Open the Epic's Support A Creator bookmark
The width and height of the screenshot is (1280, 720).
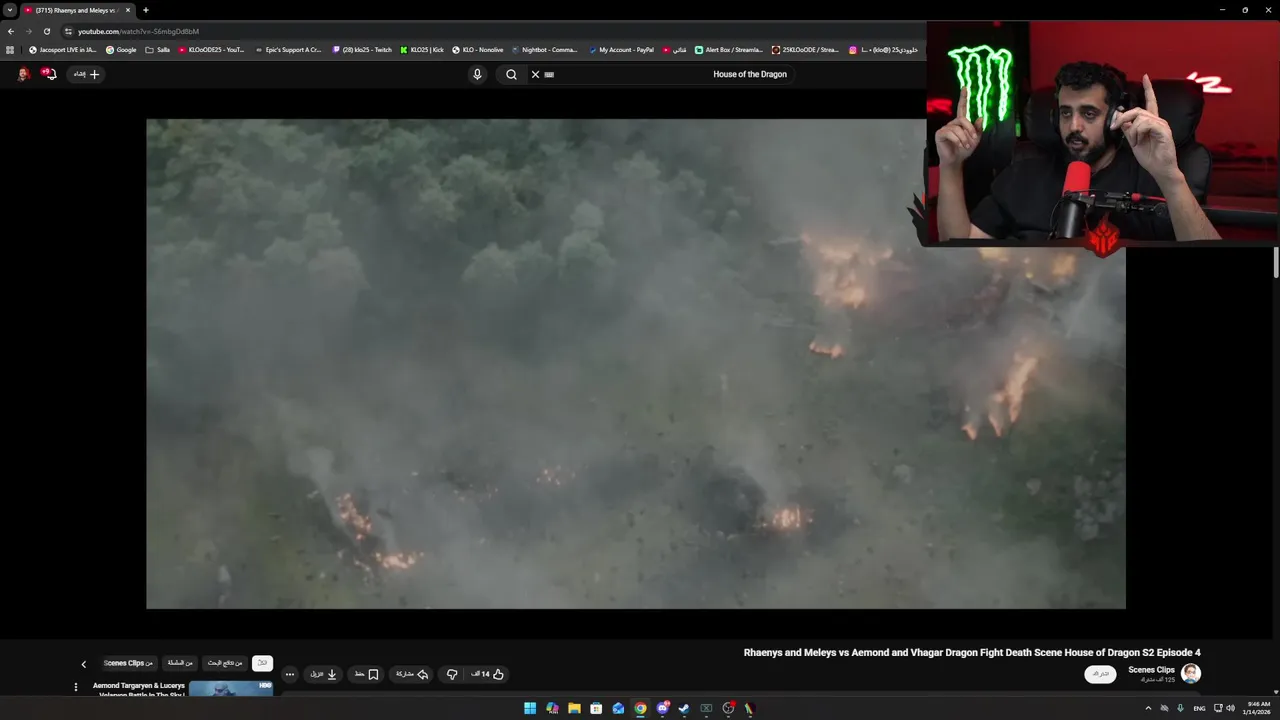[288, 49]
